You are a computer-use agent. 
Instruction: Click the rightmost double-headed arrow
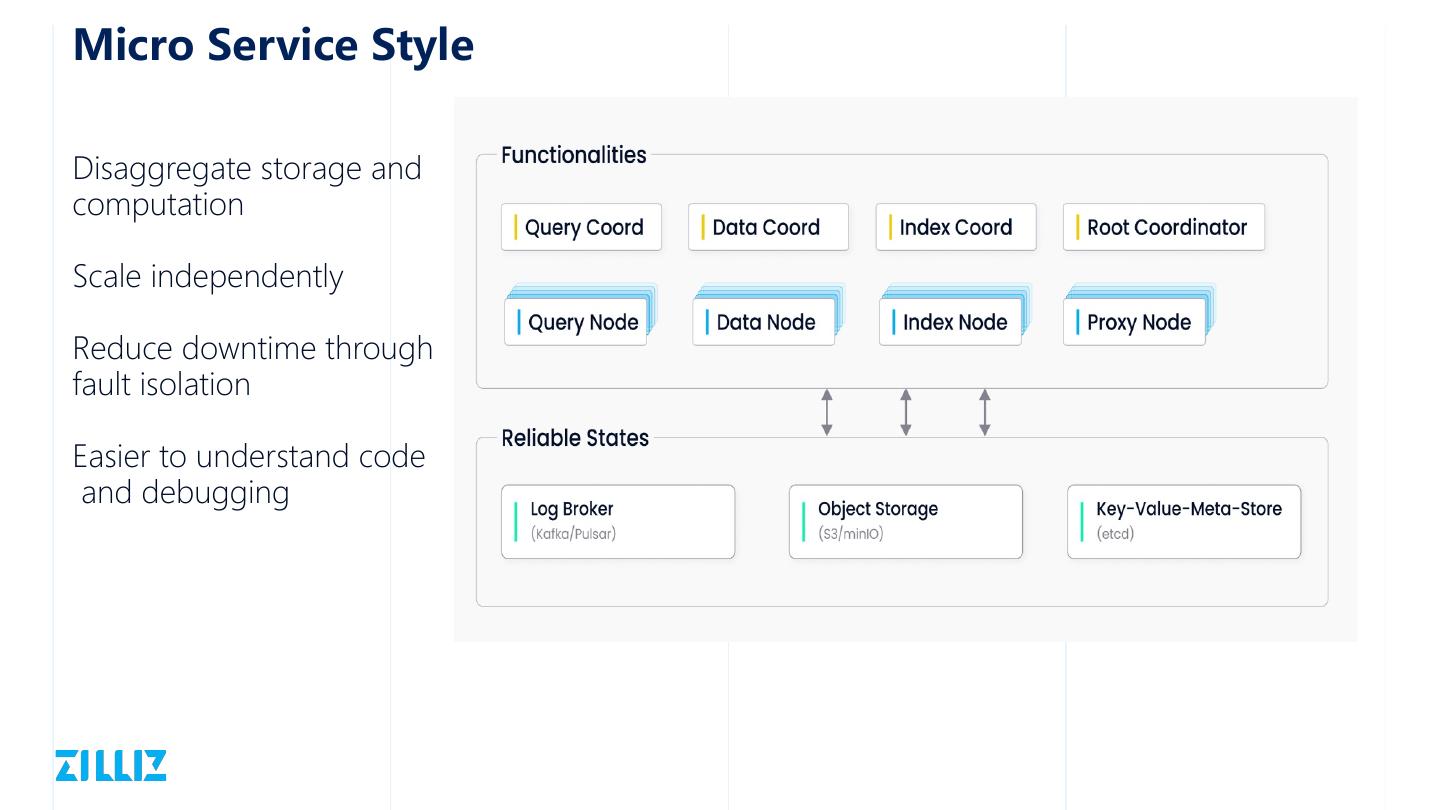coord(985,413)
